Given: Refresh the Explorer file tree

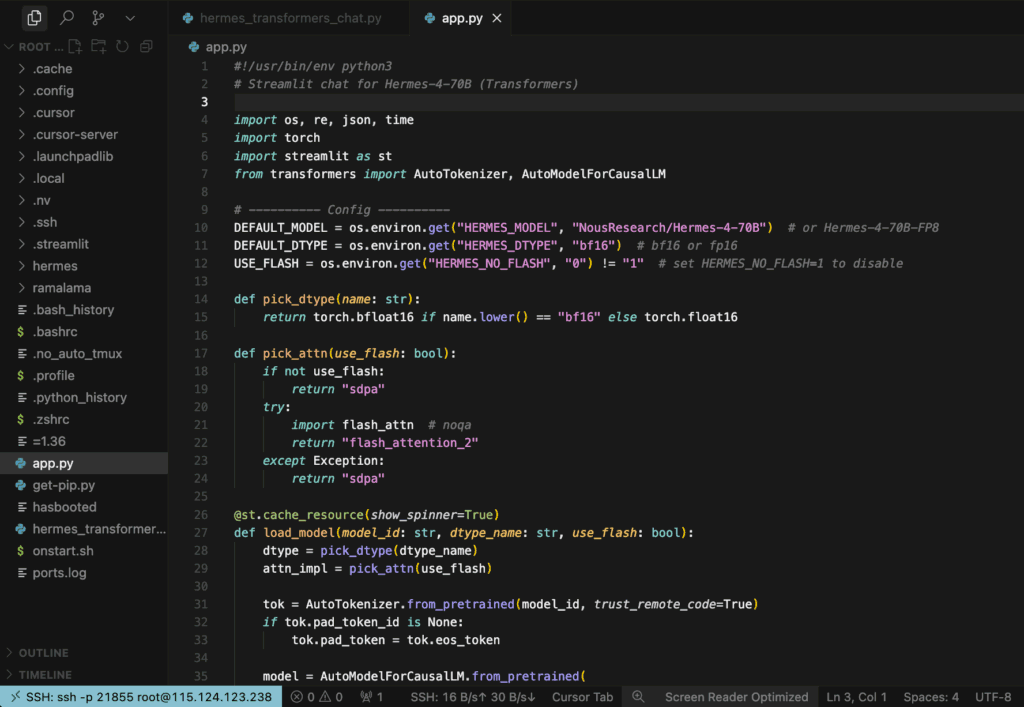Looking at the screenshot, I should coord(122,46).
